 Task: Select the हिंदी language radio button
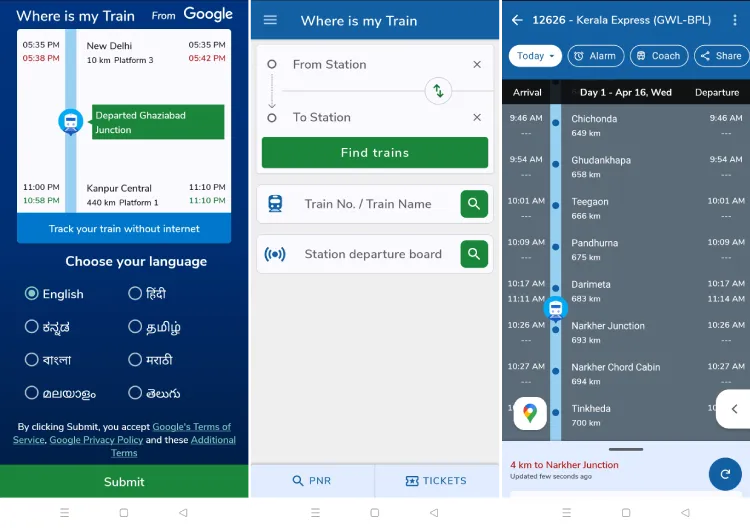click(x=135, y=294)
